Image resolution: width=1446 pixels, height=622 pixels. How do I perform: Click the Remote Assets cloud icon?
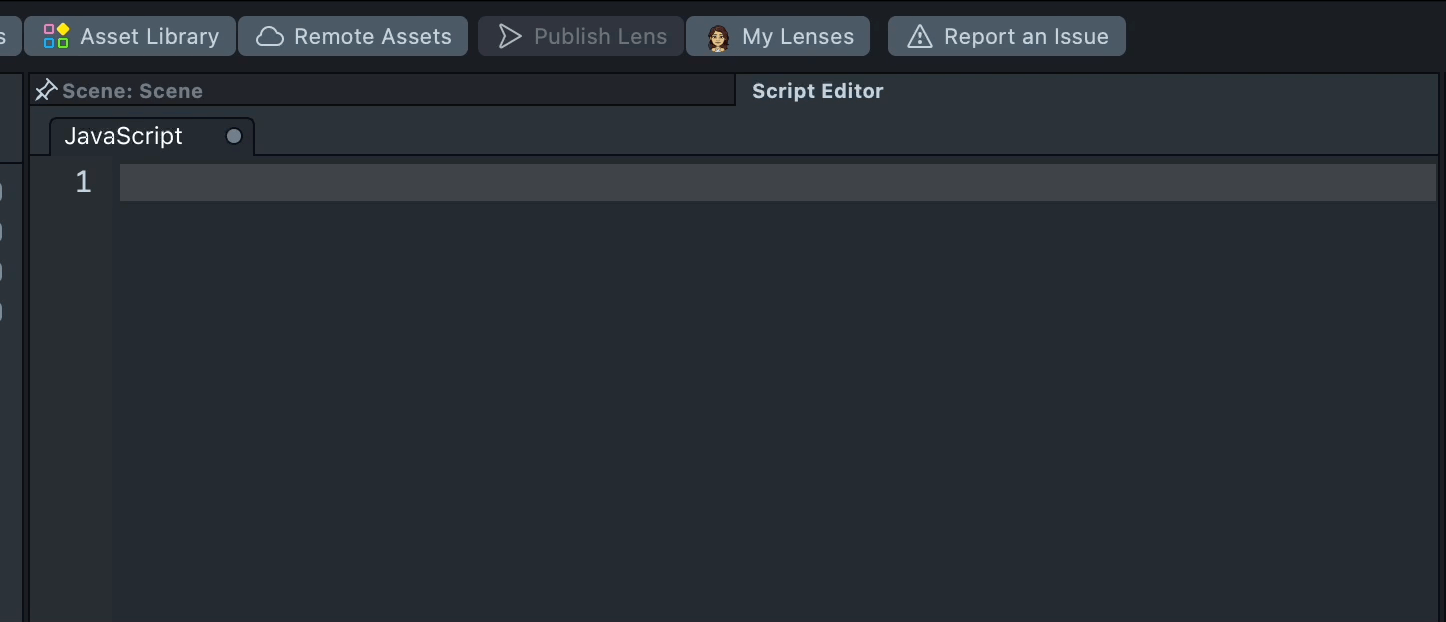pyautogui.click(x=270, y=36)
